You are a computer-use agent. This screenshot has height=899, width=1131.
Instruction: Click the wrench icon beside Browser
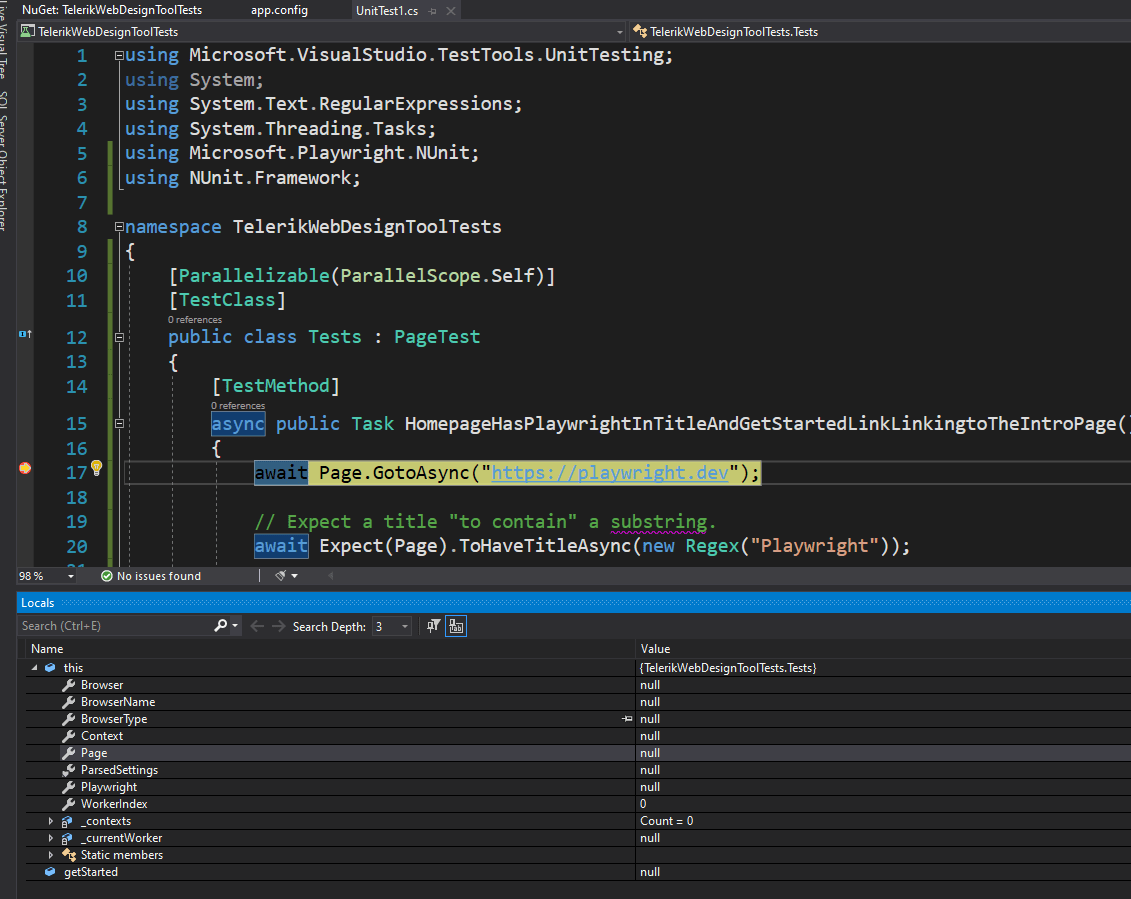click(x=69, y=685)
